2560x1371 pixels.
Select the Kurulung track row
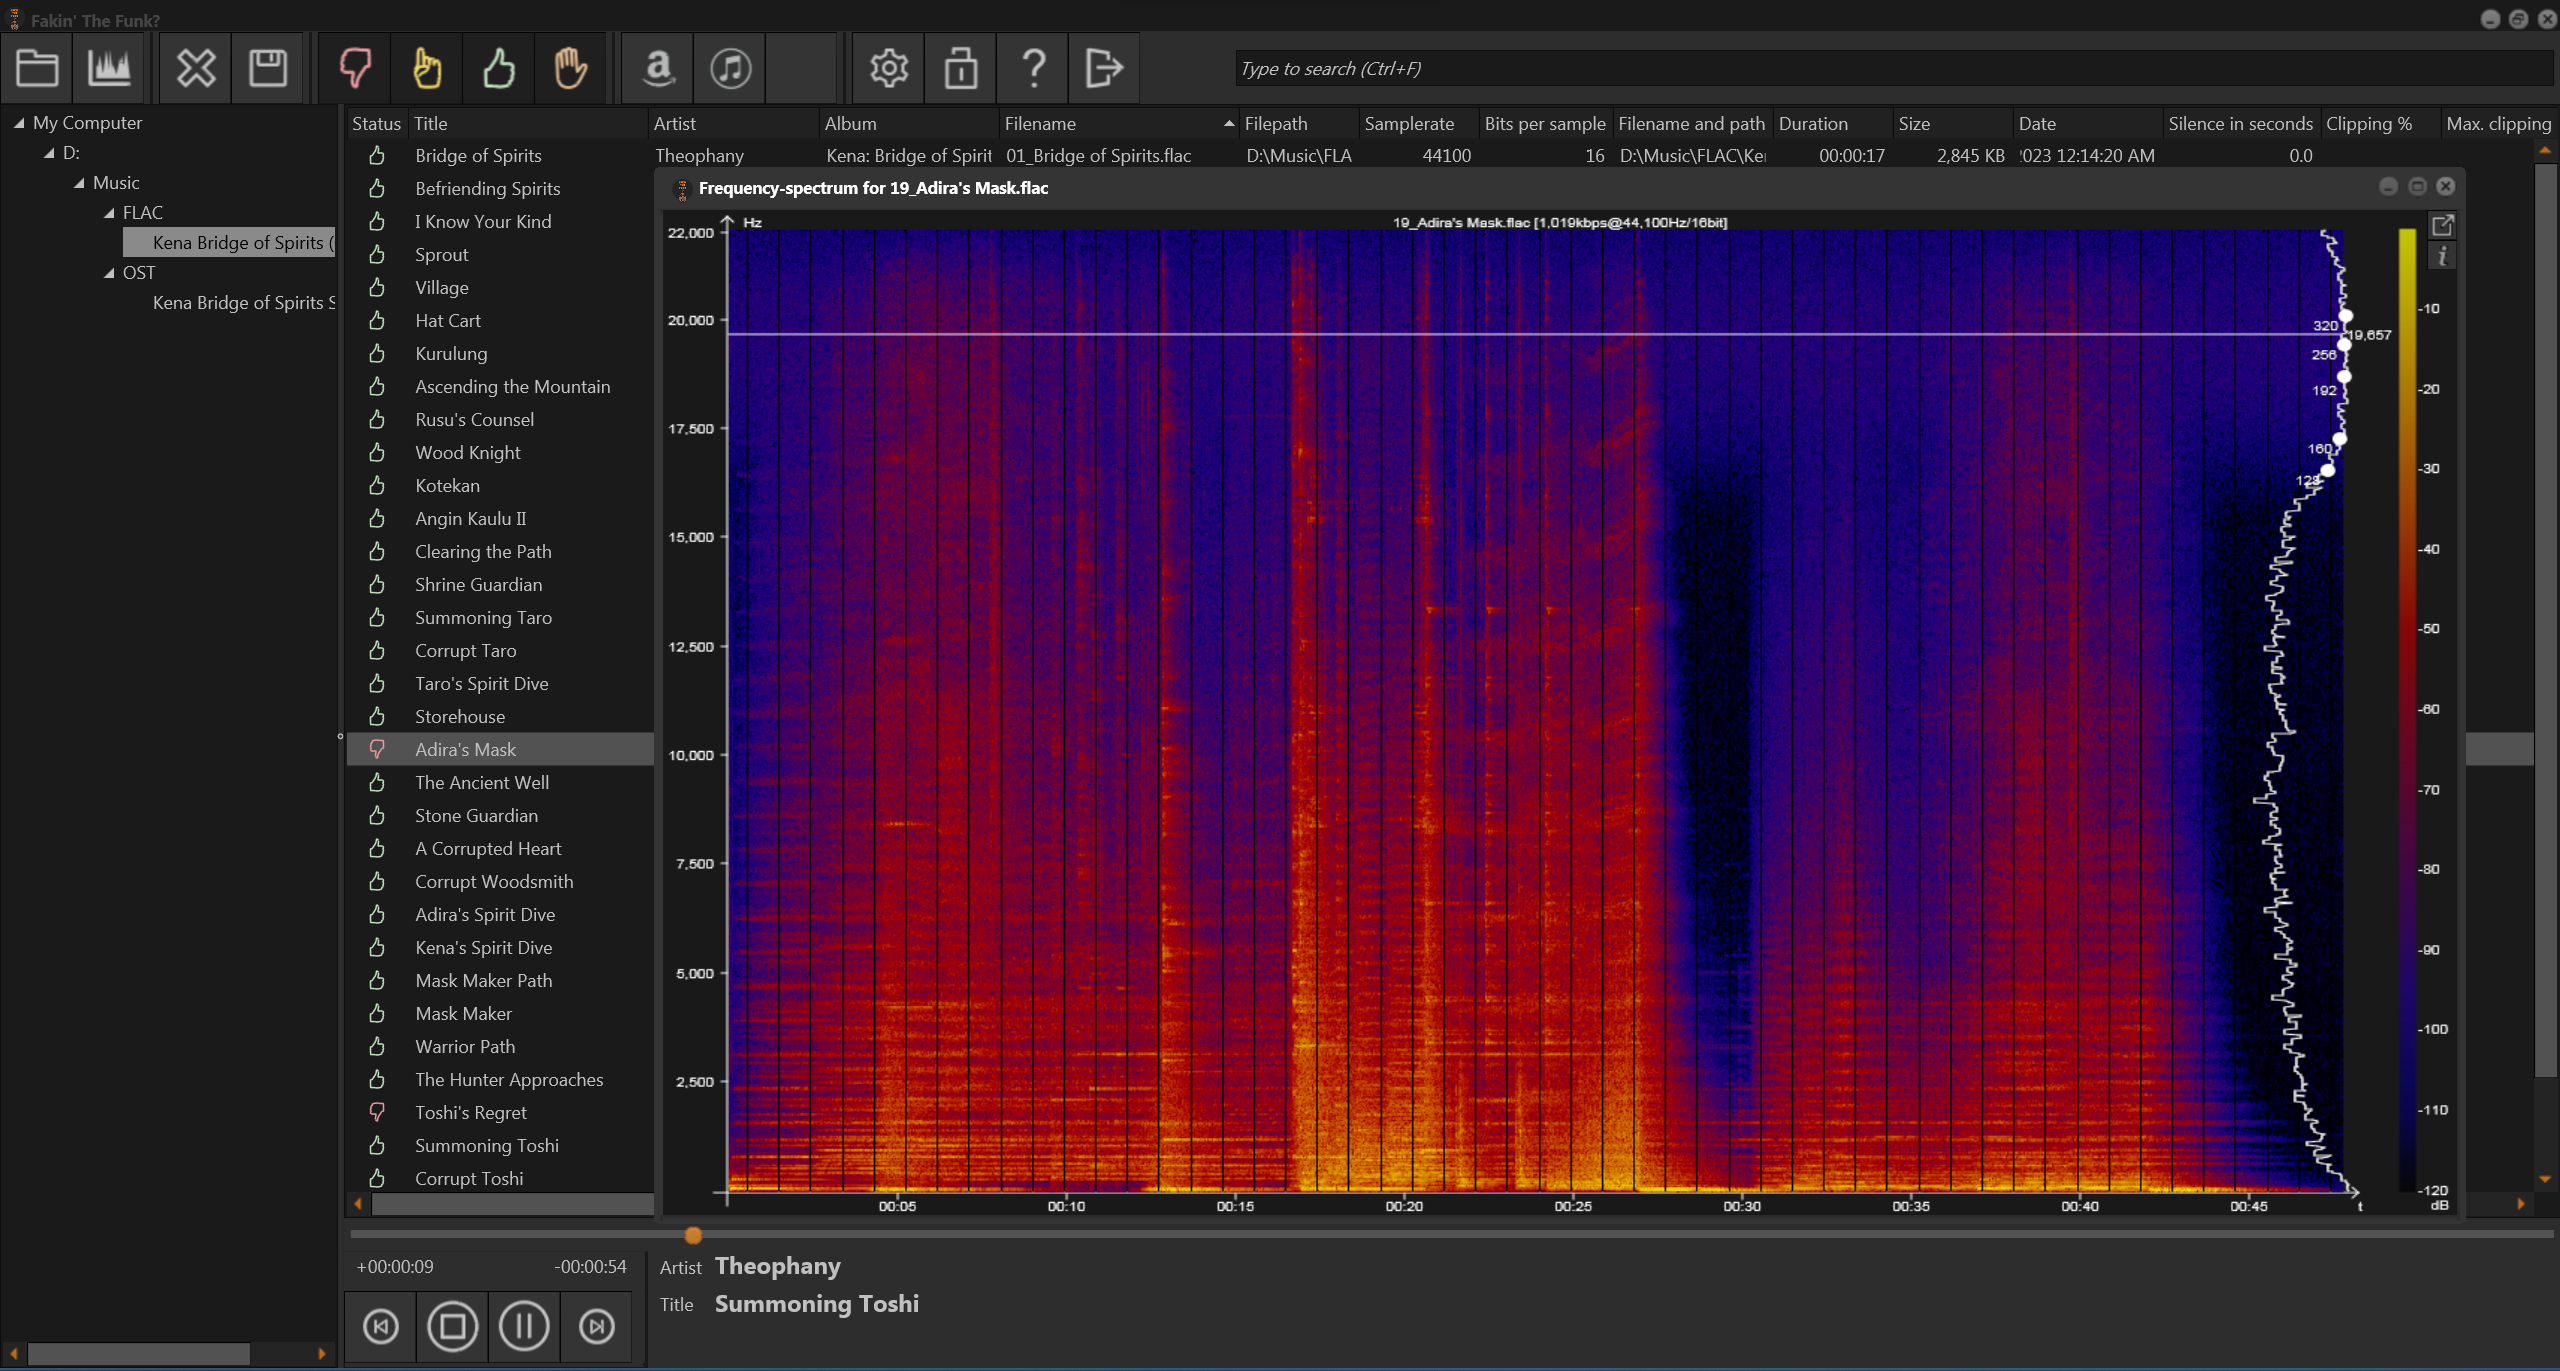tap(451, 353)
